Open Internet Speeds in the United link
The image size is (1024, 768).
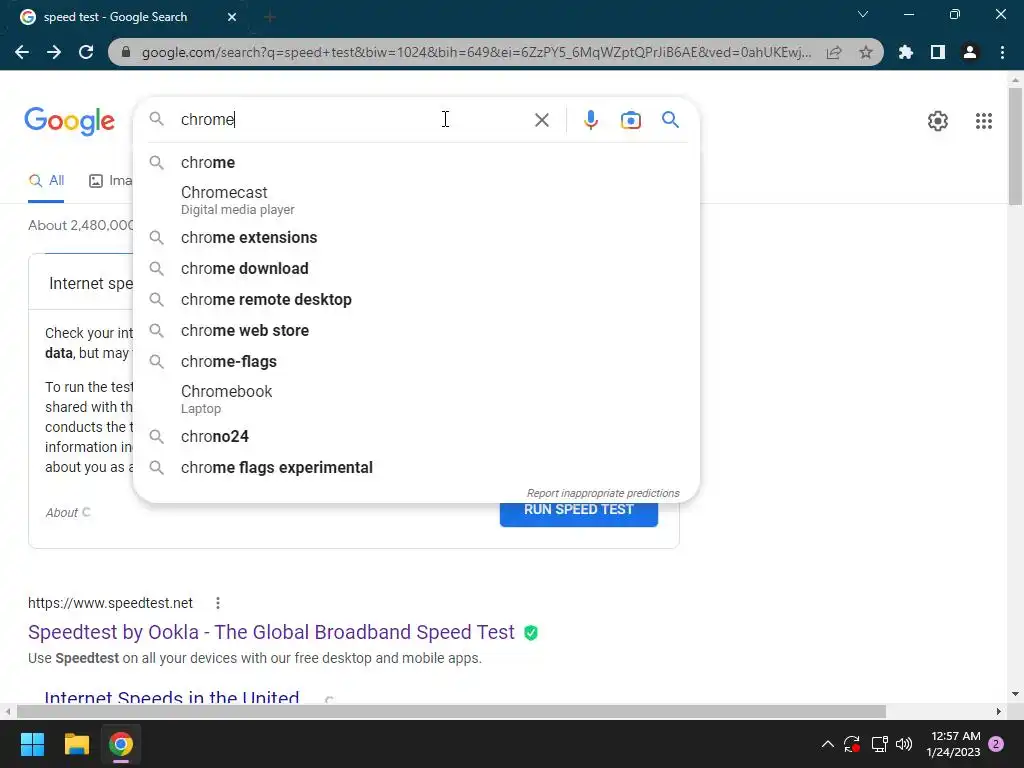click(x=172, y=697)
